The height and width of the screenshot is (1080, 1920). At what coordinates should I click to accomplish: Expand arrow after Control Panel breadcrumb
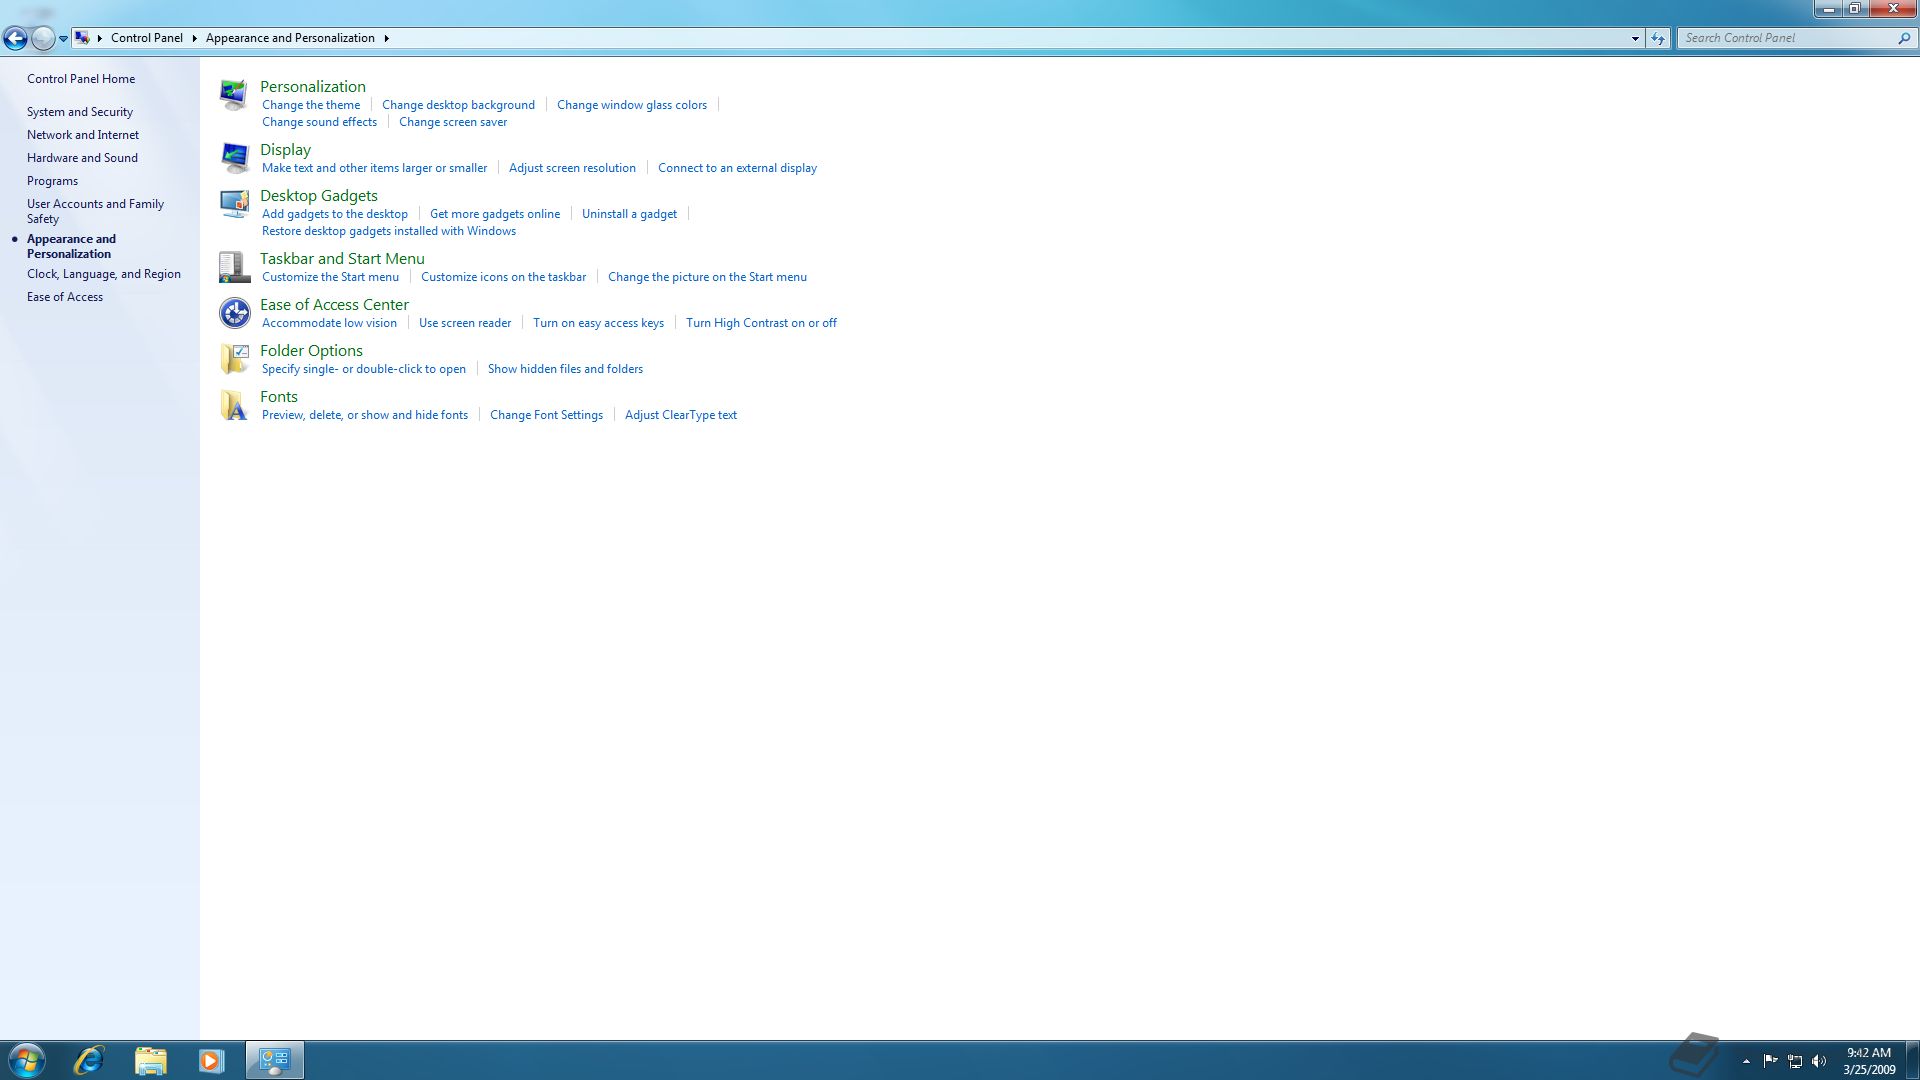pyautogui.click(x=194, y=38)
